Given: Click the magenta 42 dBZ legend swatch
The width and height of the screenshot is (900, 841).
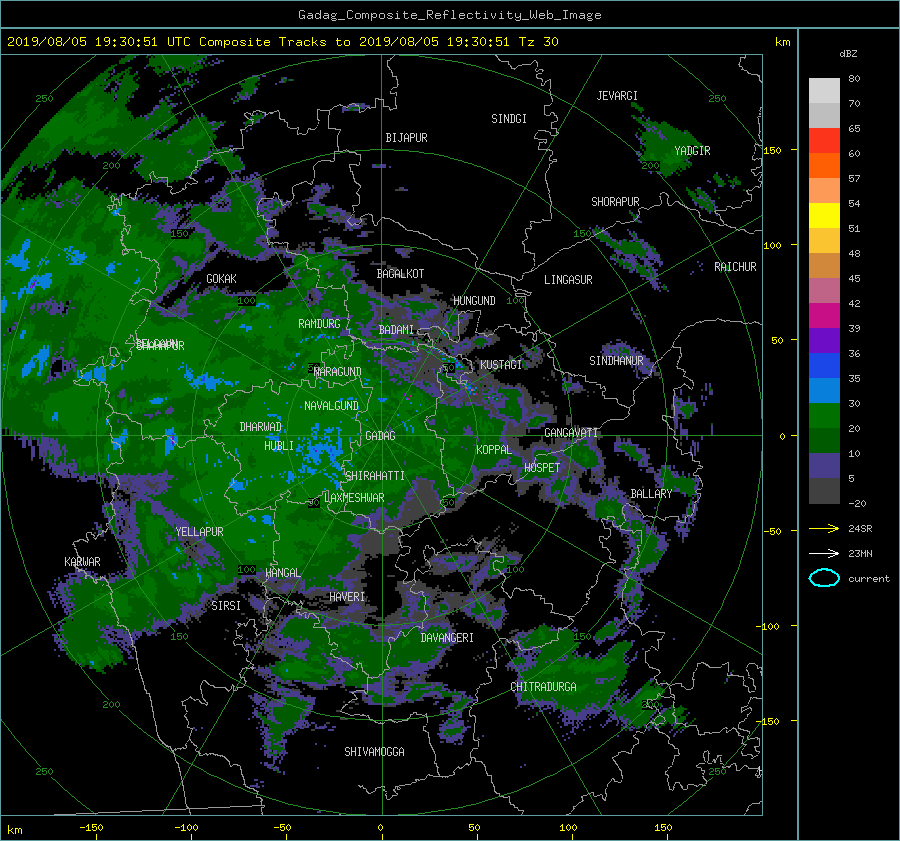Looking at the screenshot, I should [x=824, y=315].
